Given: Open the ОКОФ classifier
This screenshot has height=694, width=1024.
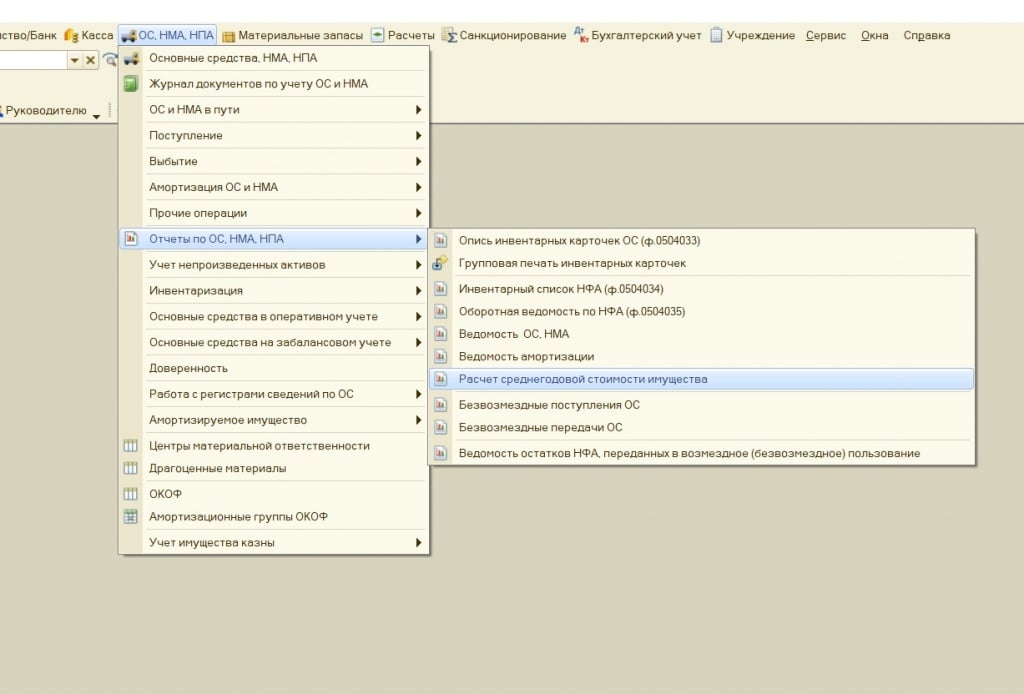Looking at the screenshot, I should click(165, 494).
